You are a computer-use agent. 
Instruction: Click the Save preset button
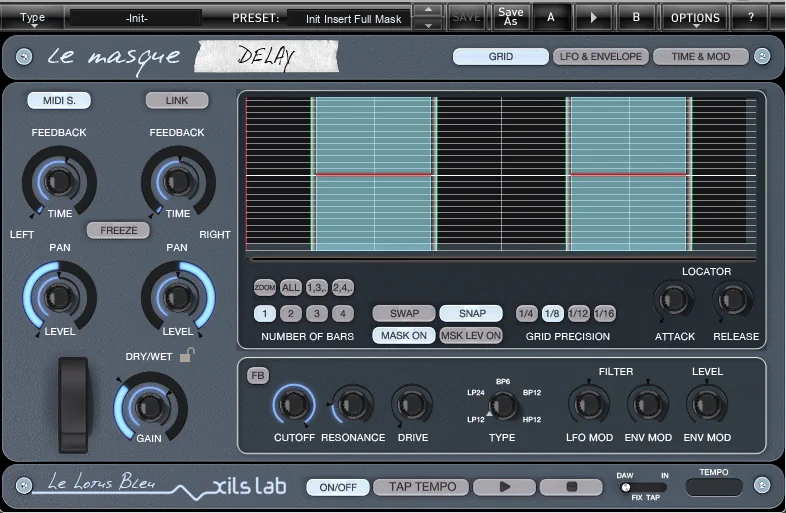(466, 18)
